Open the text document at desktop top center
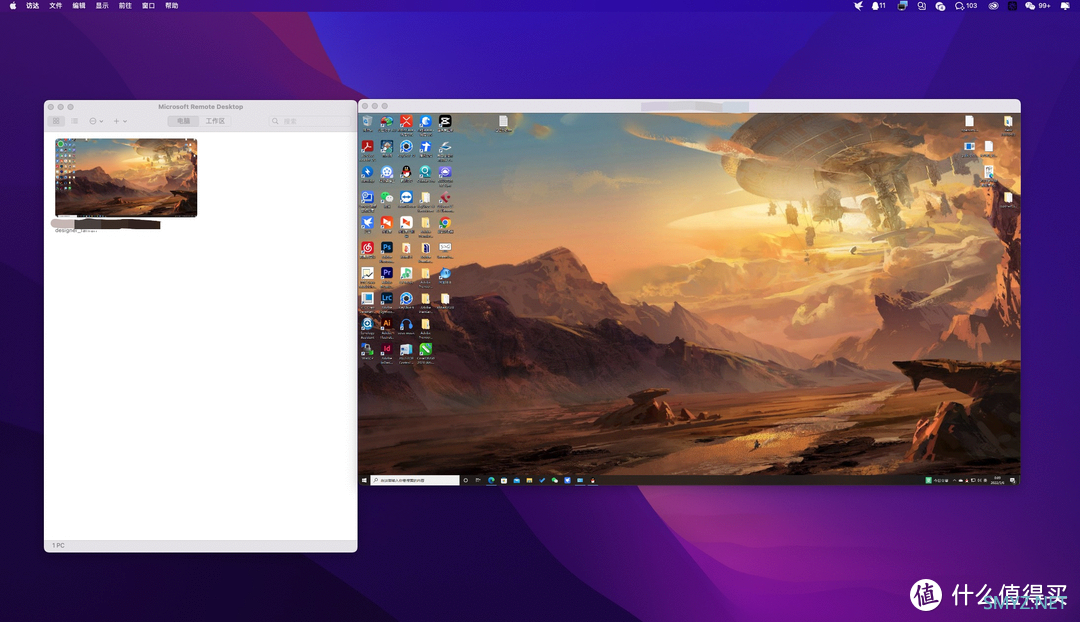 click(x=503, y=122)
